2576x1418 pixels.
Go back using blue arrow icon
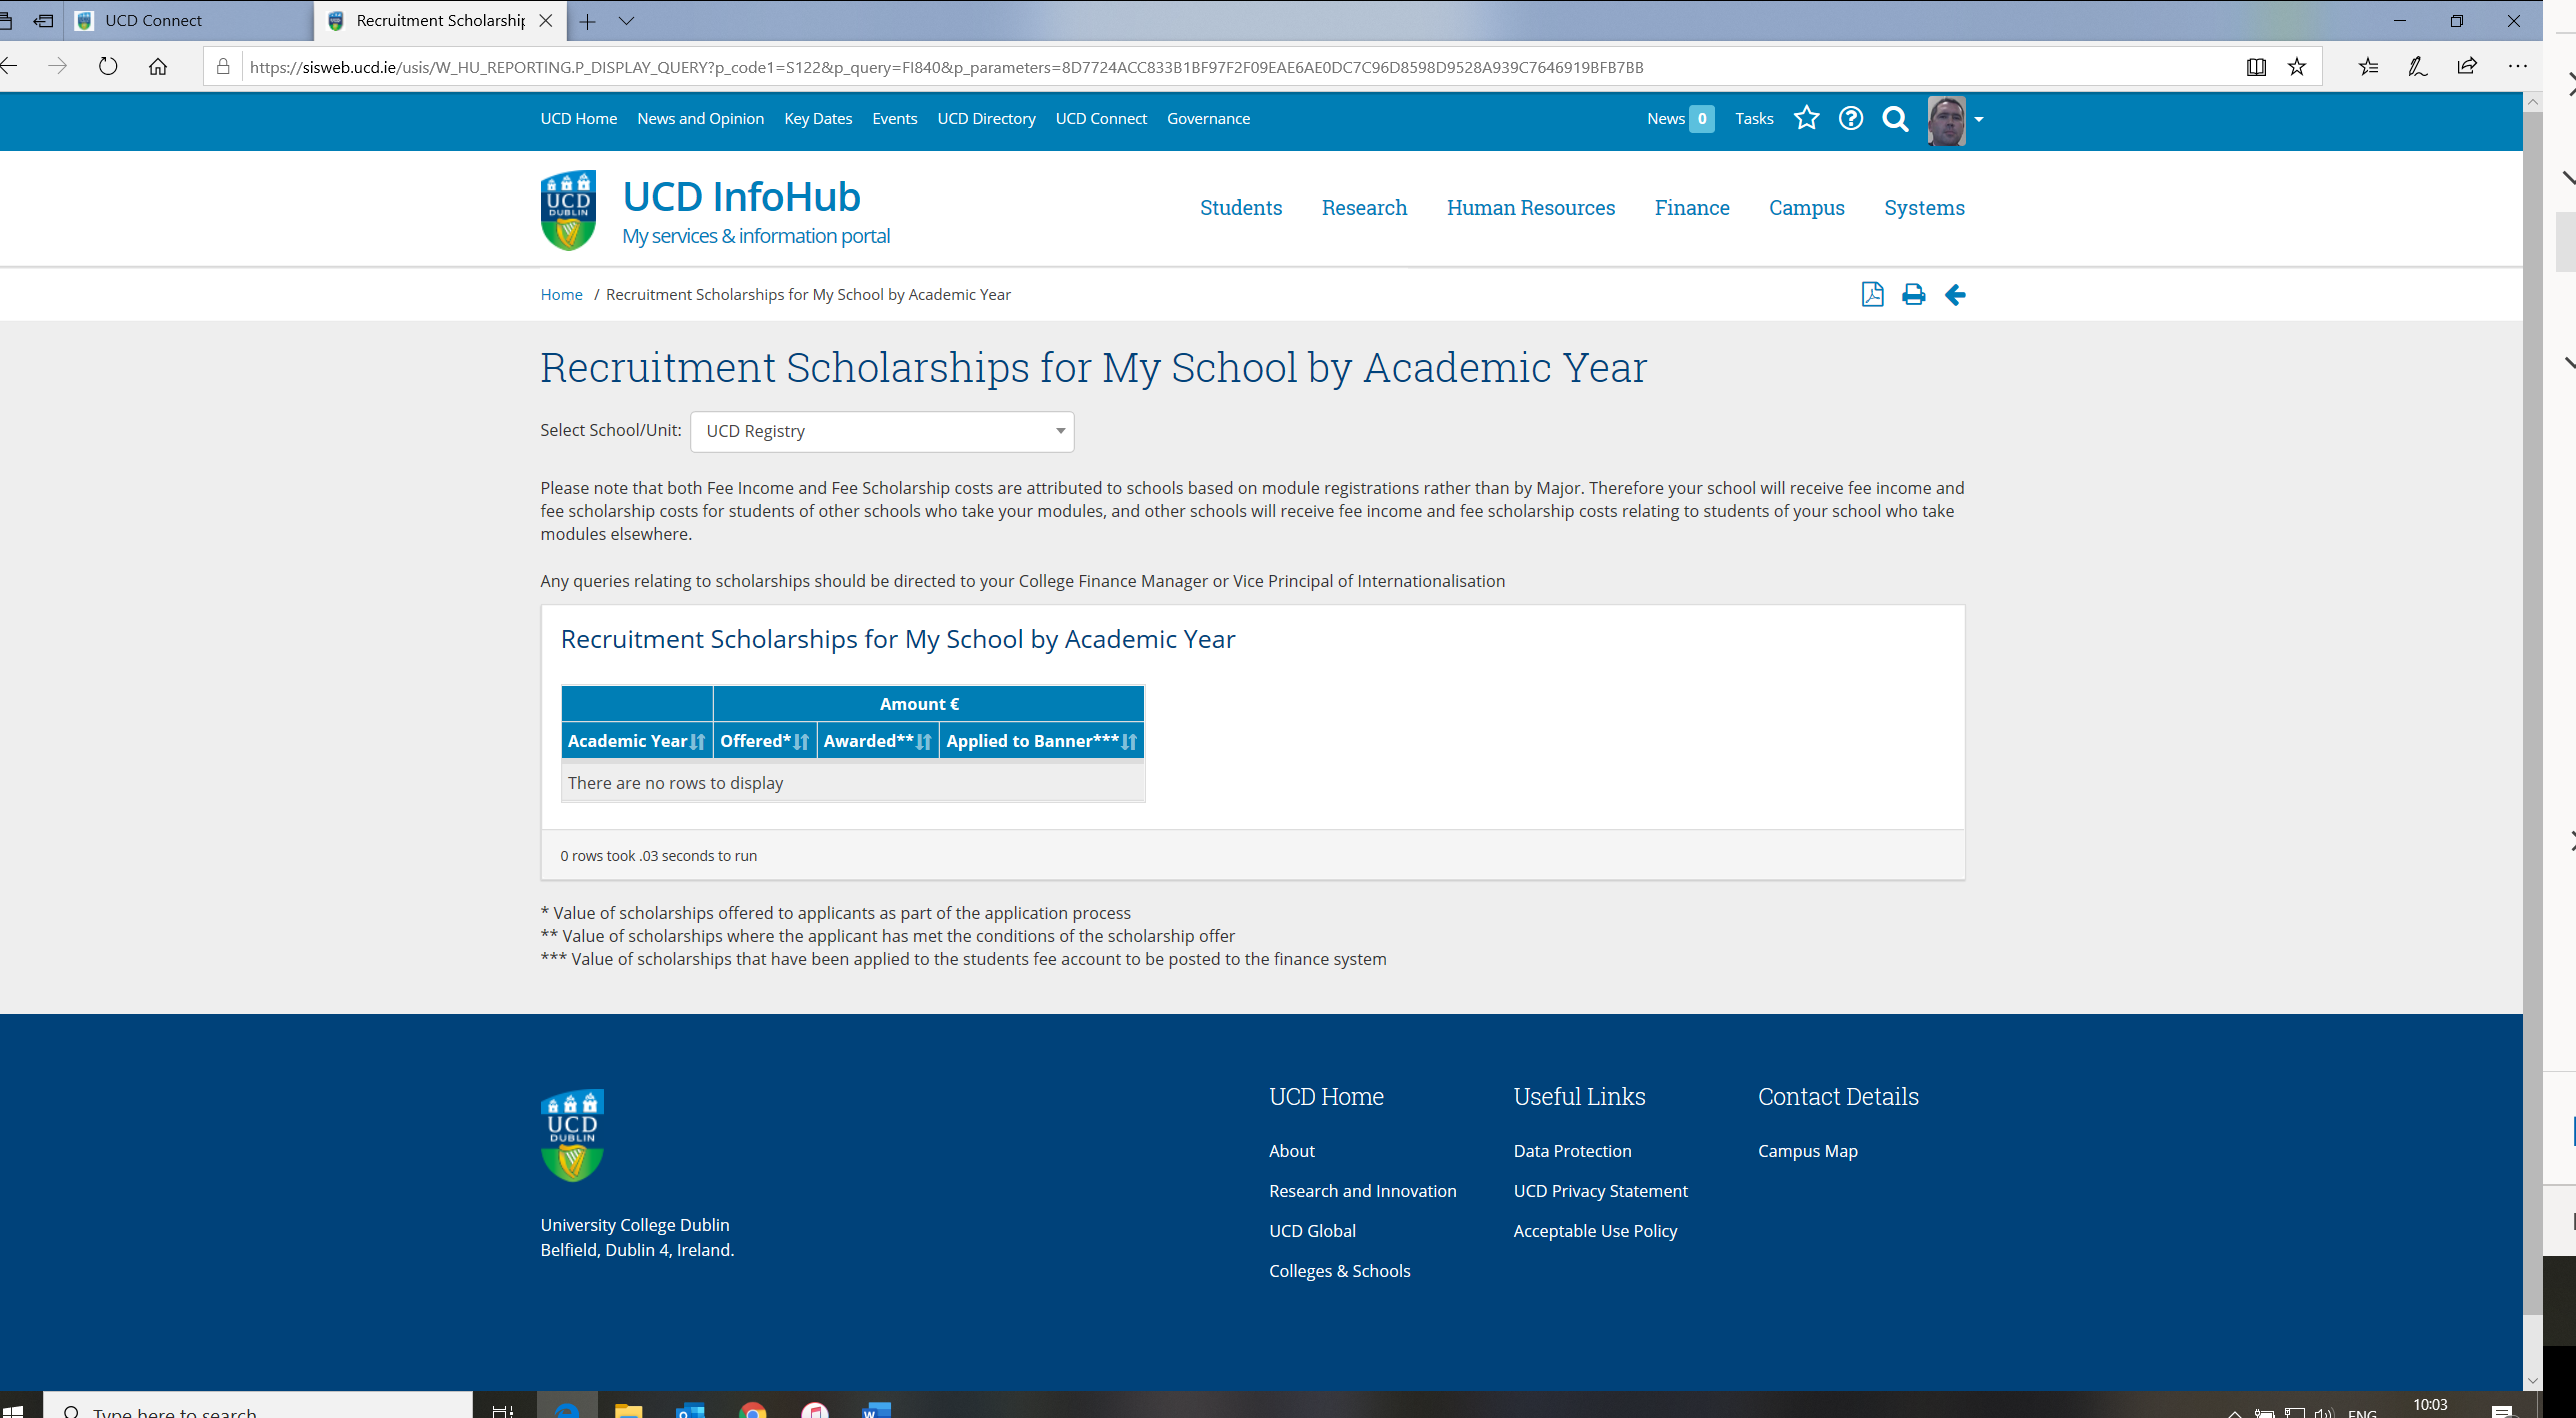[x=1955, y=294]
